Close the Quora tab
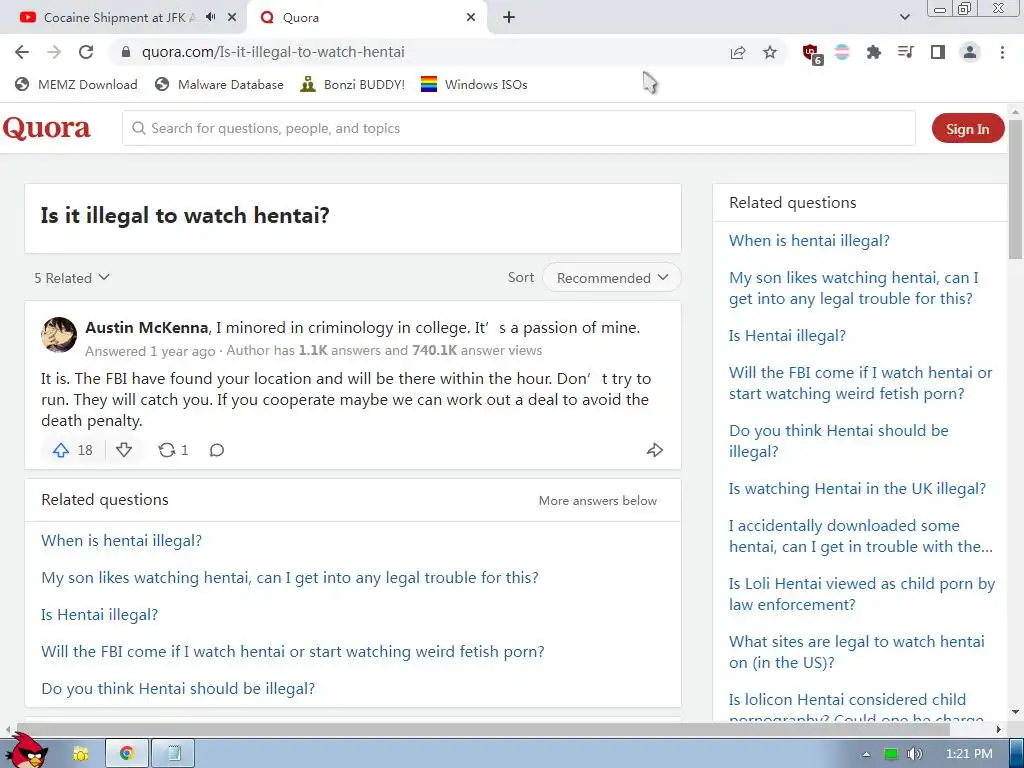 pyautogui.click(x=471, y=18)
